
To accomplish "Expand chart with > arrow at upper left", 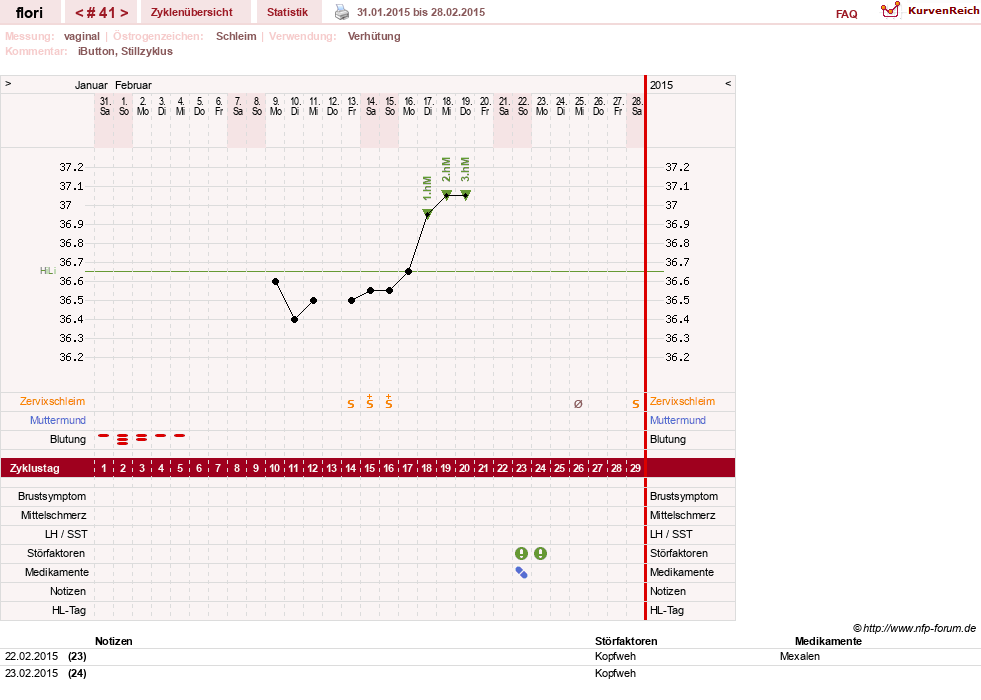I will 8,83.
